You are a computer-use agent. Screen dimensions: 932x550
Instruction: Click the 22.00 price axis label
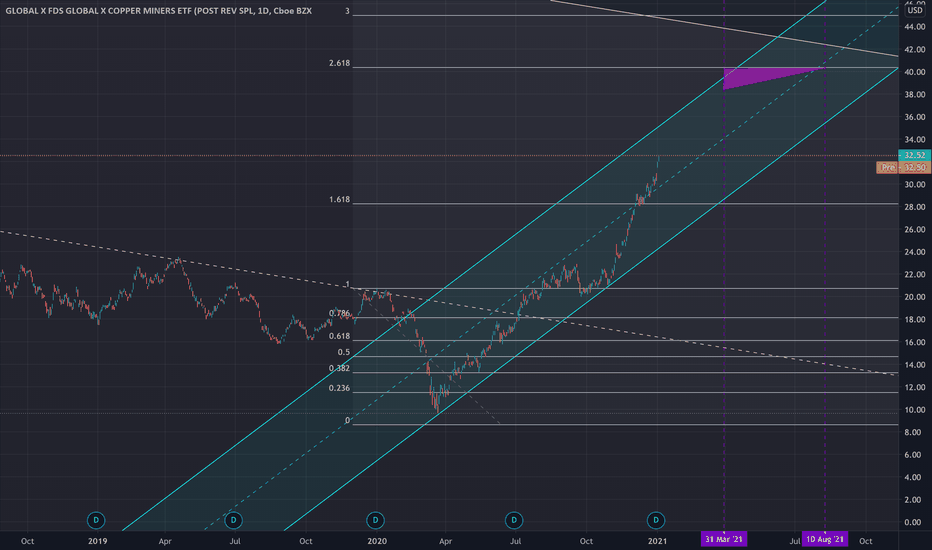(915, 275)
